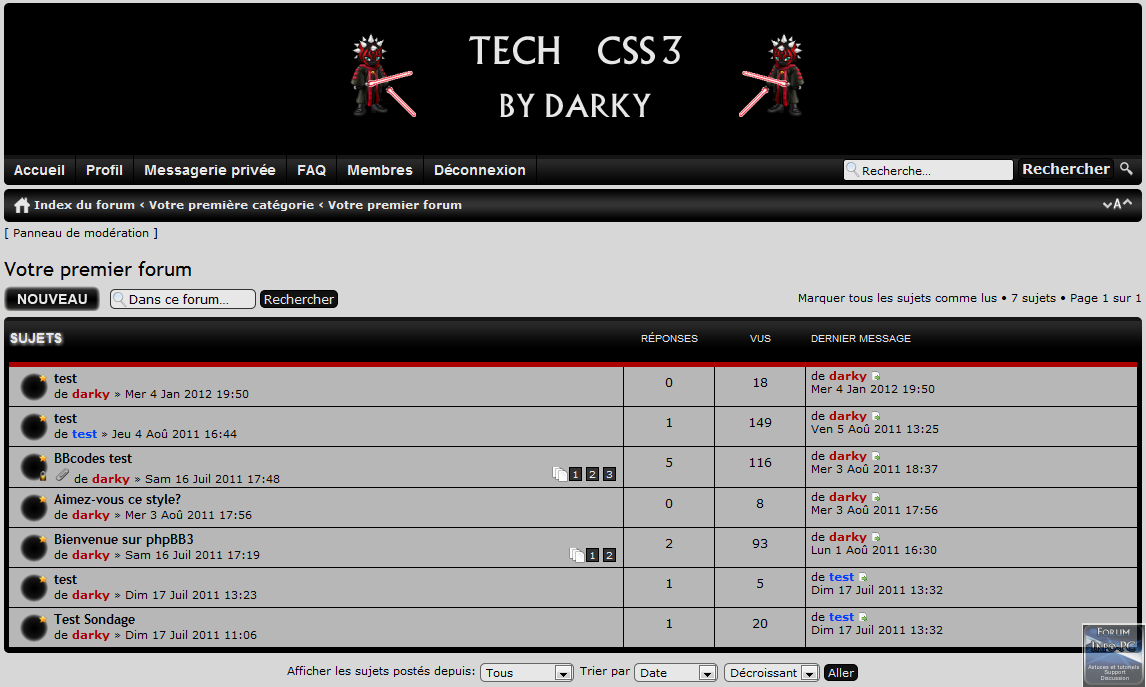Click the topic icon for Aimez-vous ce style?

[x=34, y=507]
